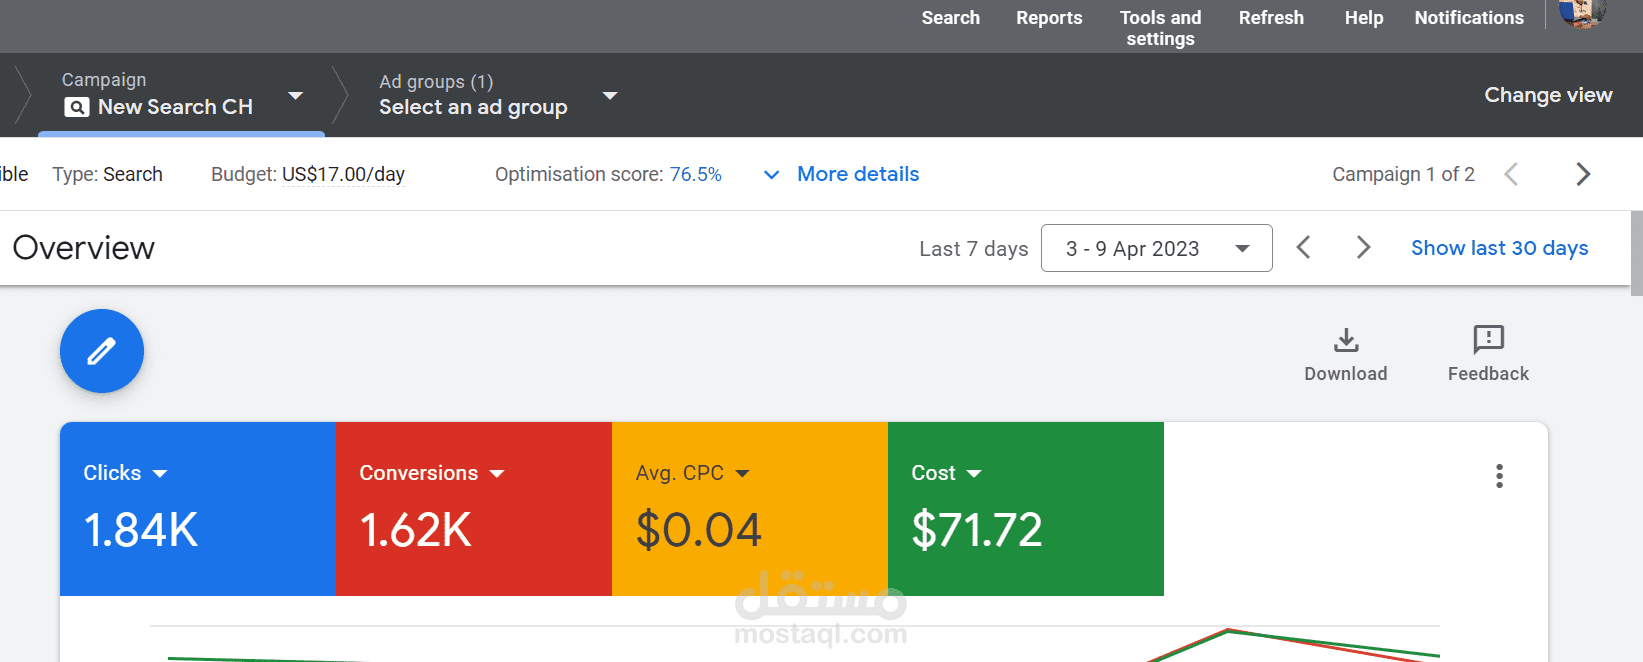Screen dimensions: 1643x662
Task: Go to the previous date range
Action: point(1303,247)
